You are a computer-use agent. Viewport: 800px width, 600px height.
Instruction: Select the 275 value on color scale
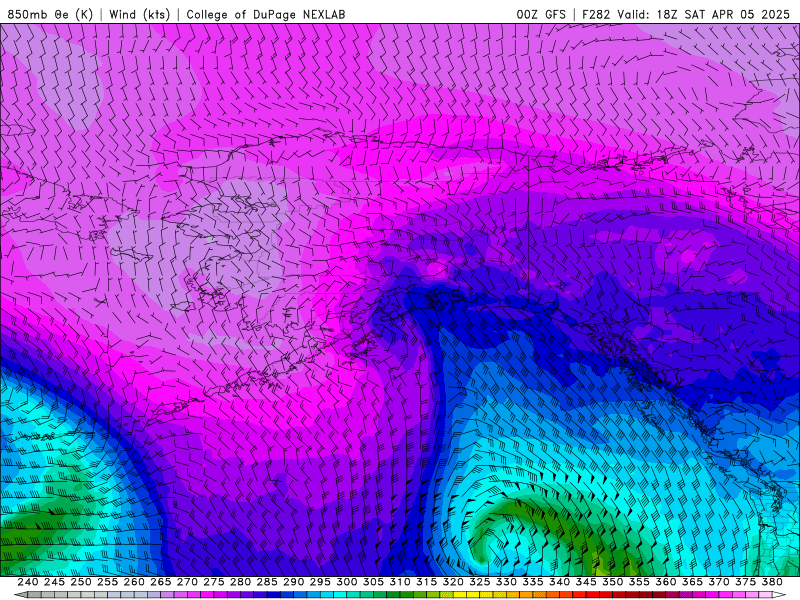(213, 582)
